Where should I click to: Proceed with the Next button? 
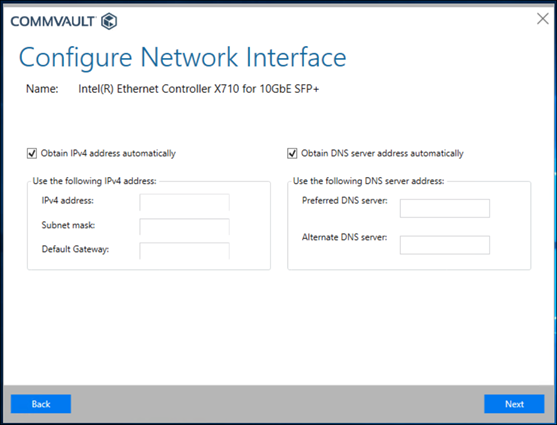pyautogui.click(x=514, y=404)
